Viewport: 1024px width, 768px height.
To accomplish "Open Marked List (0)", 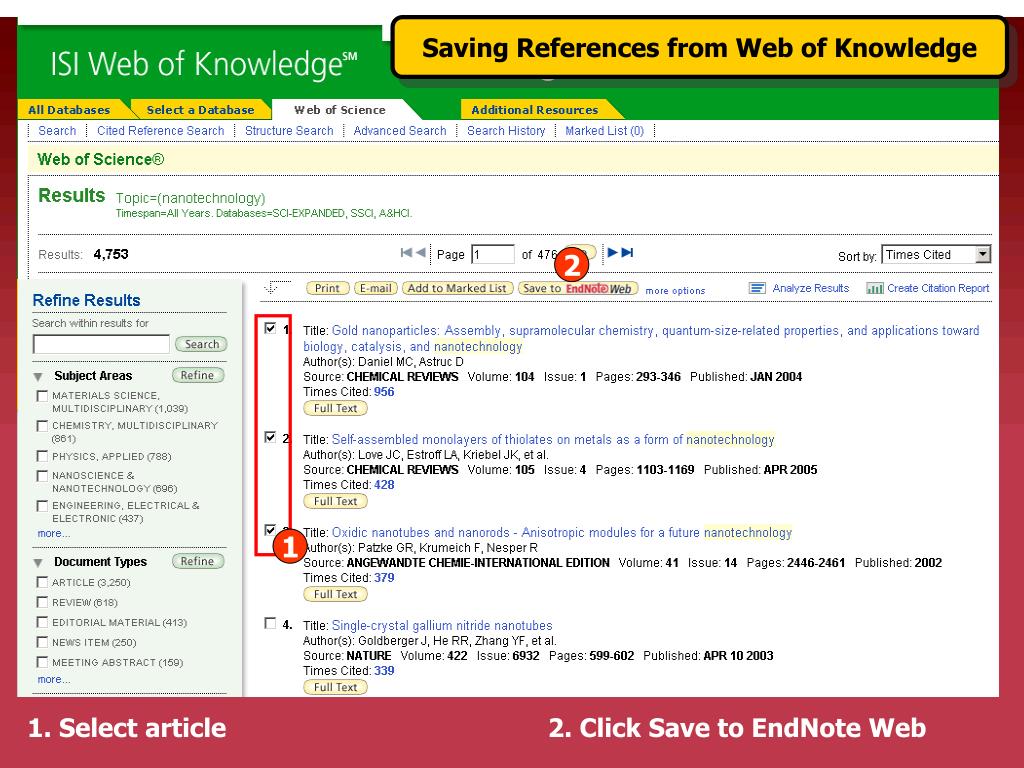I will click(605, 131).
